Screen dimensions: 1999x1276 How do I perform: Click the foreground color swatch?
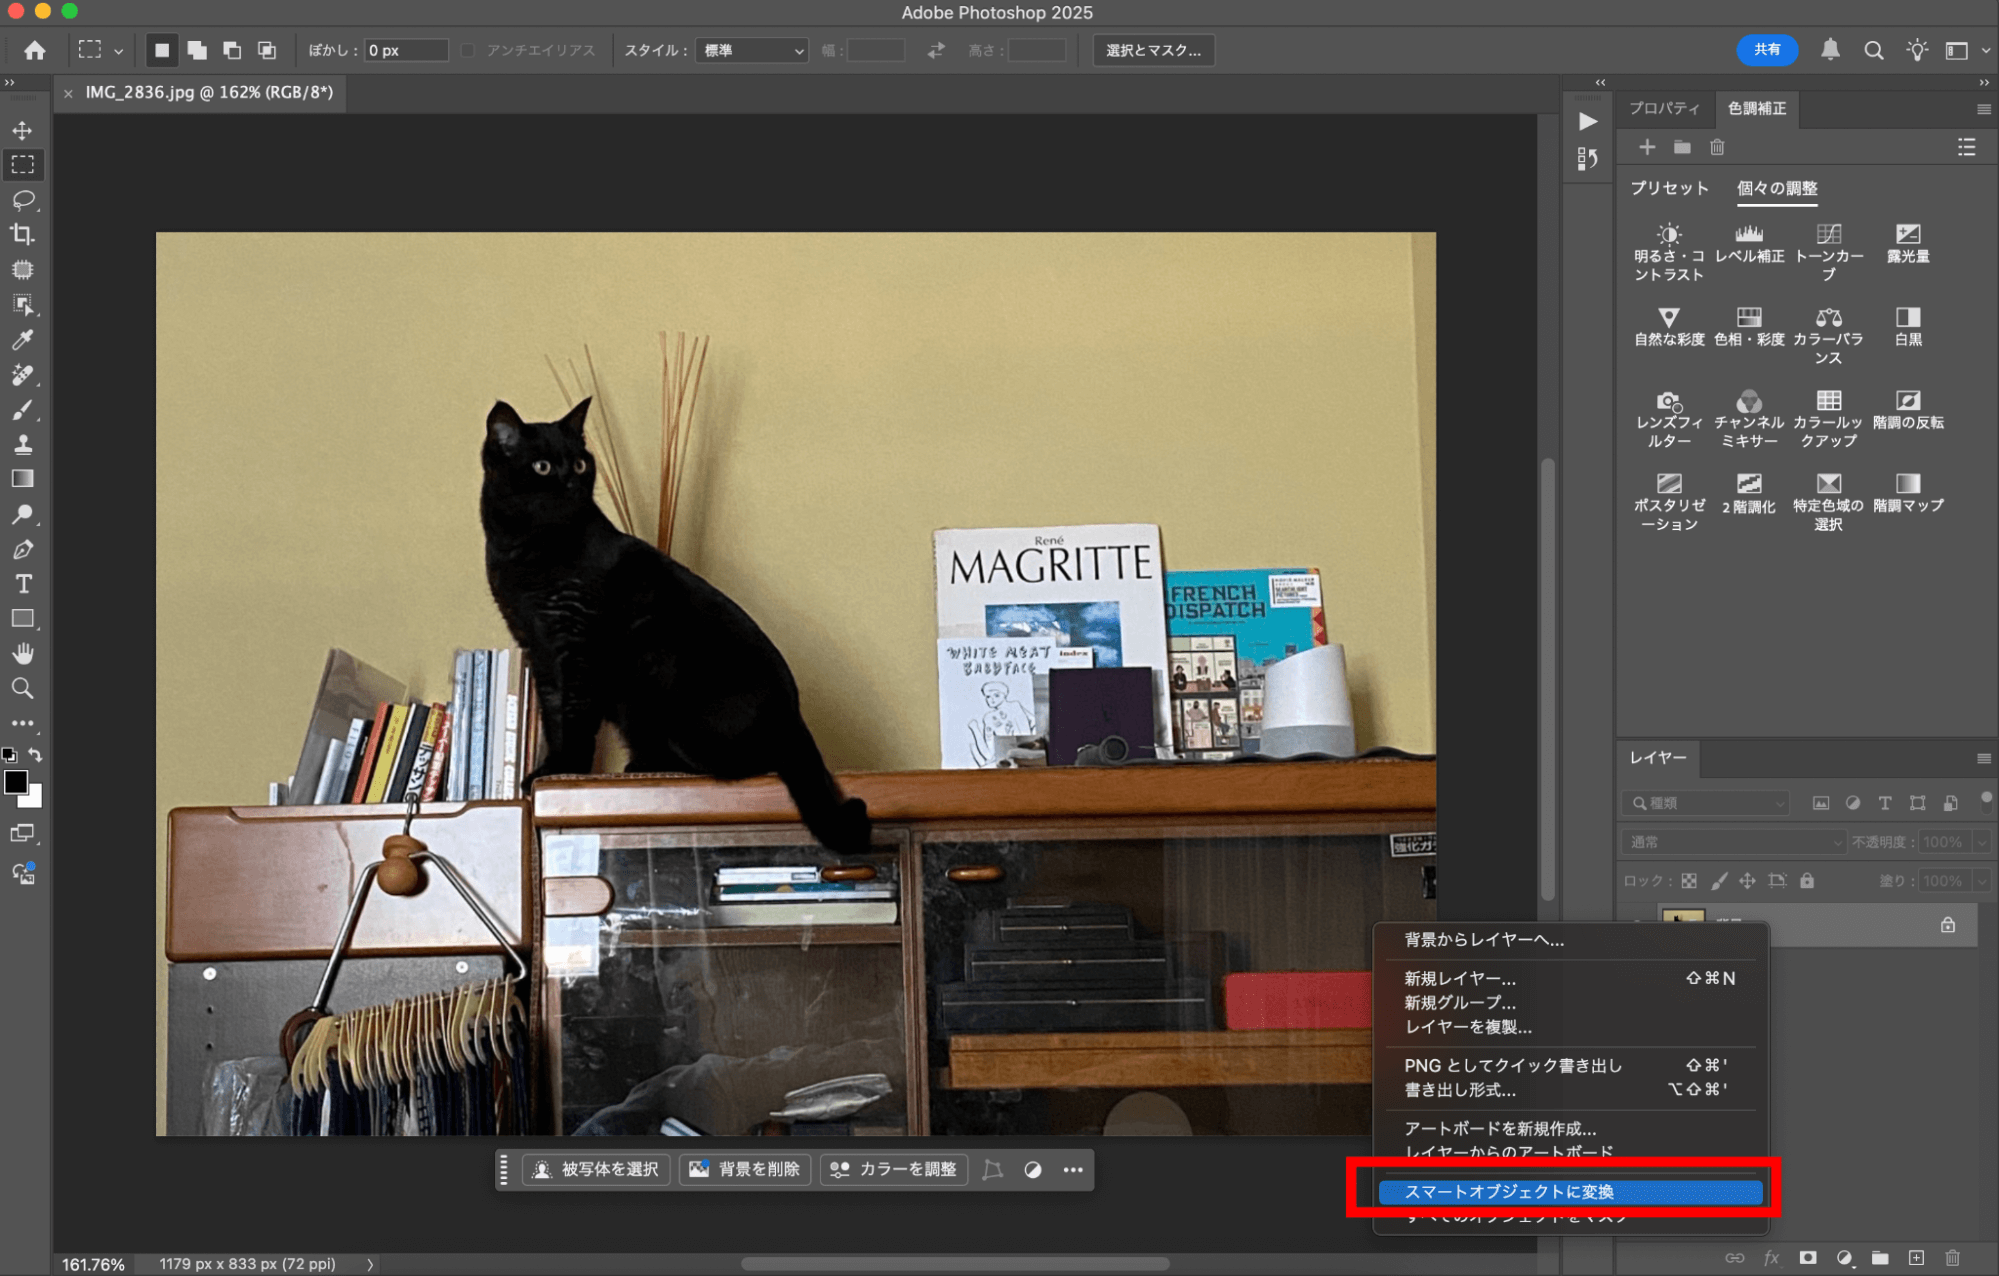(15, 782)
